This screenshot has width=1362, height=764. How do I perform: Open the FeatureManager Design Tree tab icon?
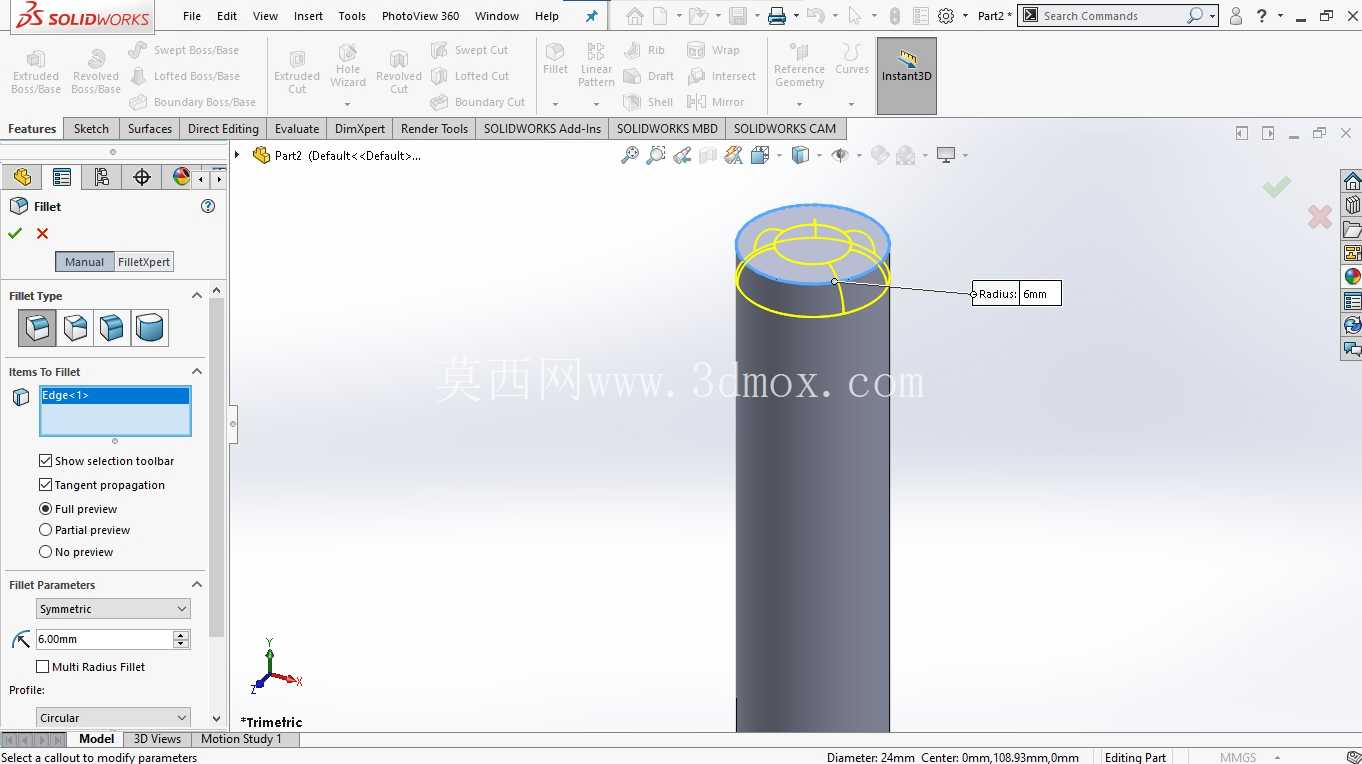click(22, 177)
